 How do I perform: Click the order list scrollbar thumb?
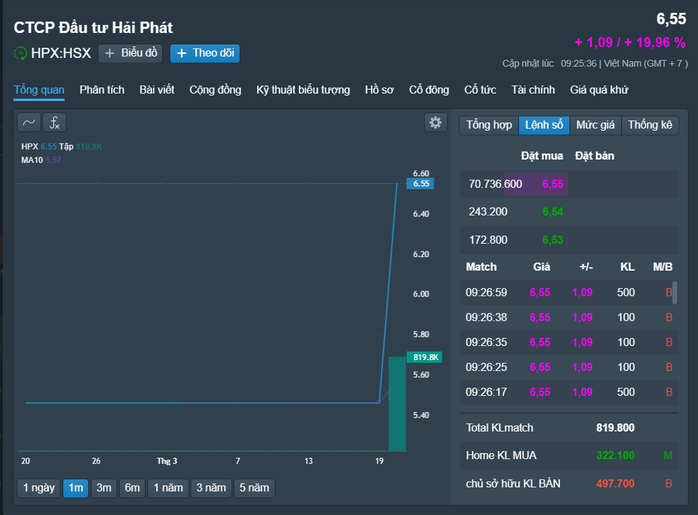(x=675, y=292)
